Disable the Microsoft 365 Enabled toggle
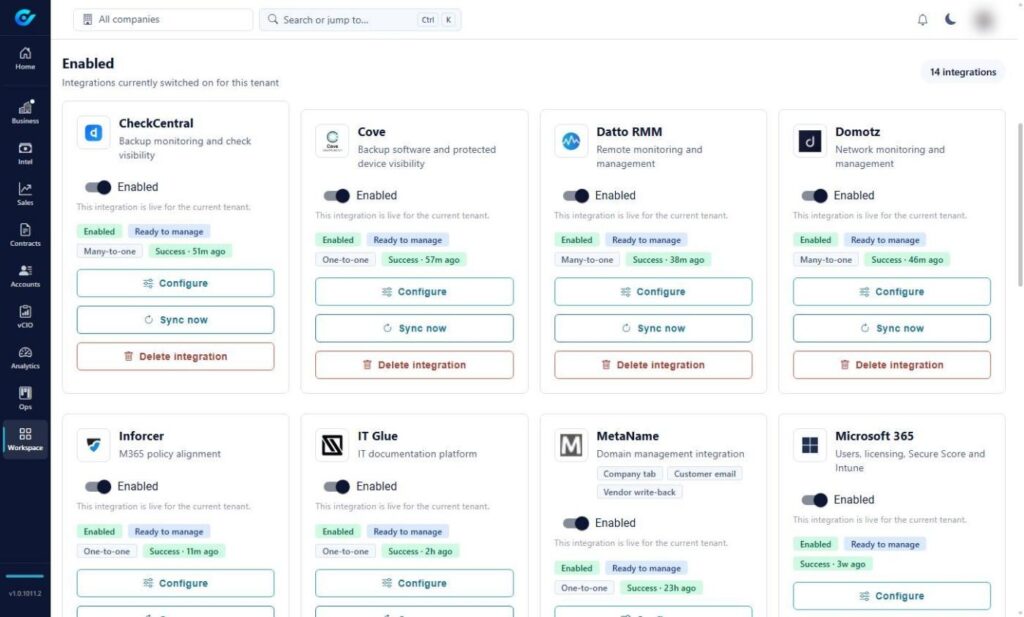 point(814,500)
